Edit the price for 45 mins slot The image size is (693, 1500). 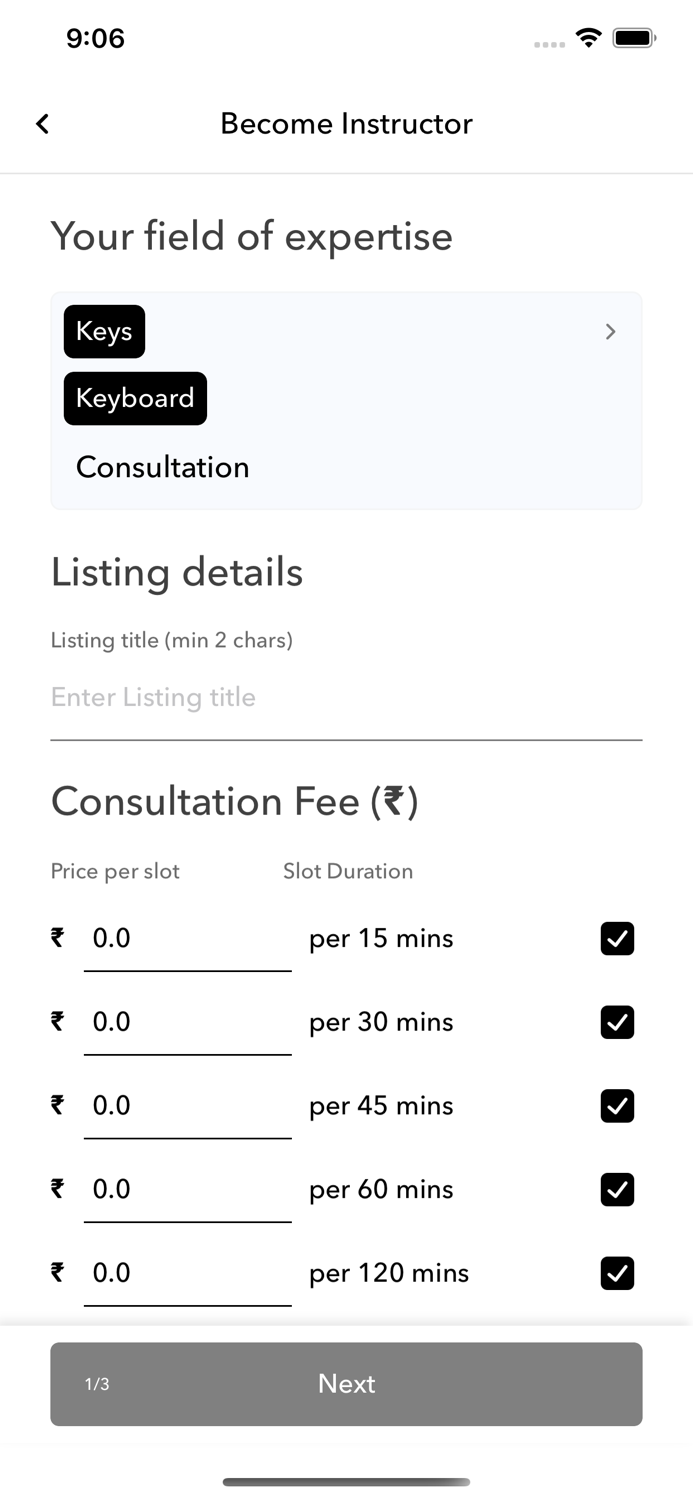pyautogui.click(x=187, y=1106)
